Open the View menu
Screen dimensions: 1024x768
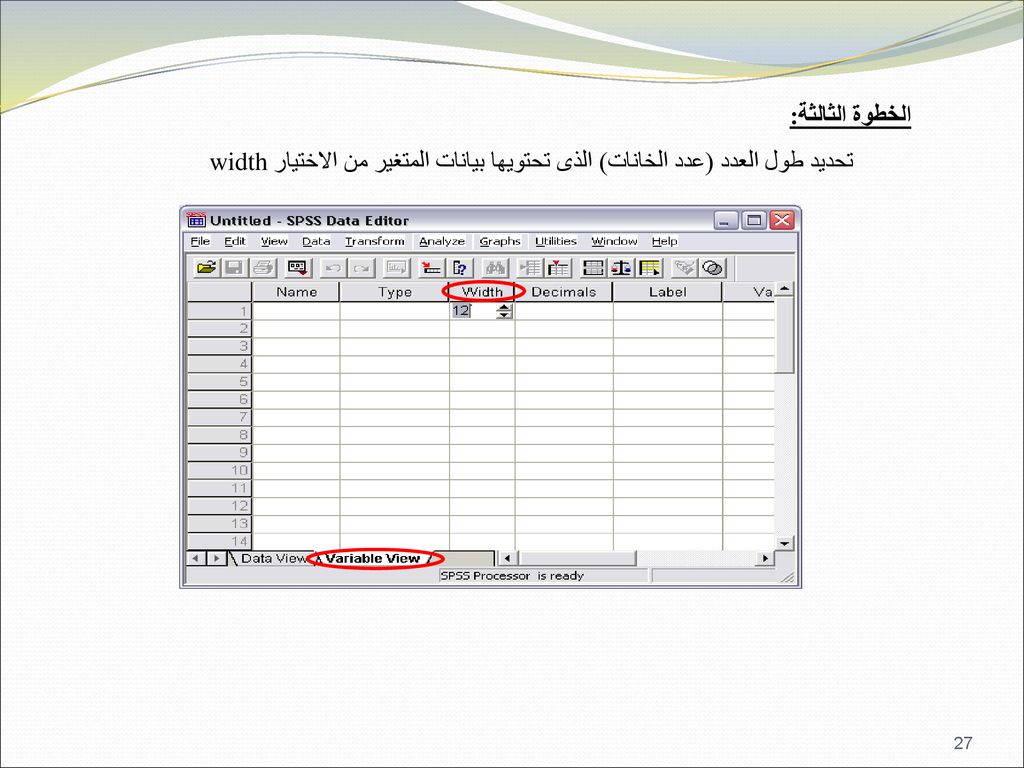click(x=274, y=242)
